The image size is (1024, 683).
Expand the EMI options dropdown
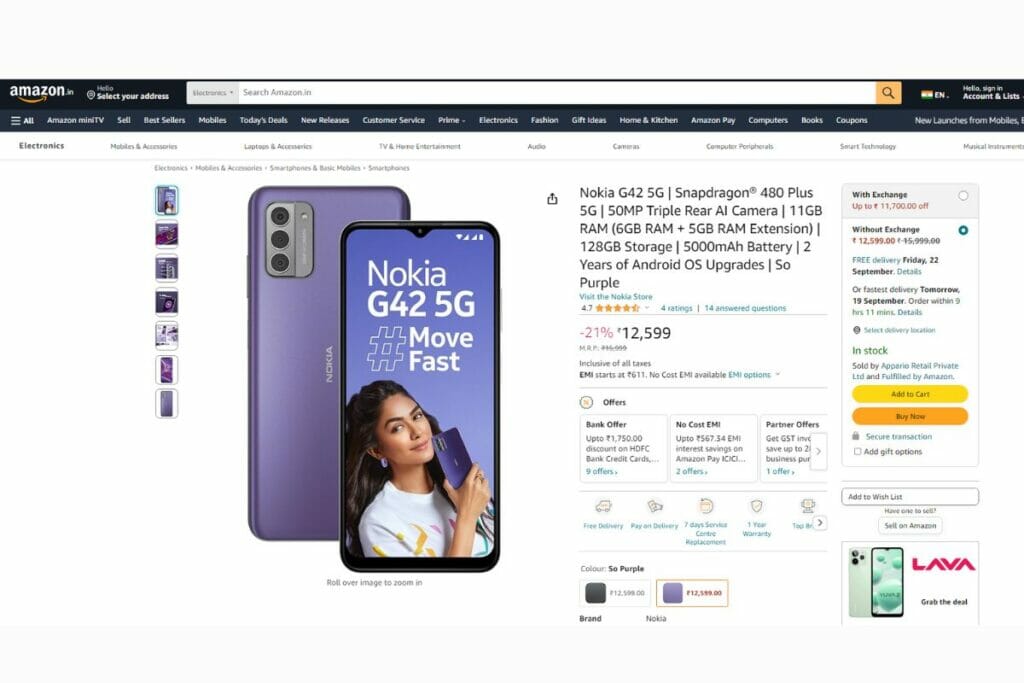tap(754, 375)
